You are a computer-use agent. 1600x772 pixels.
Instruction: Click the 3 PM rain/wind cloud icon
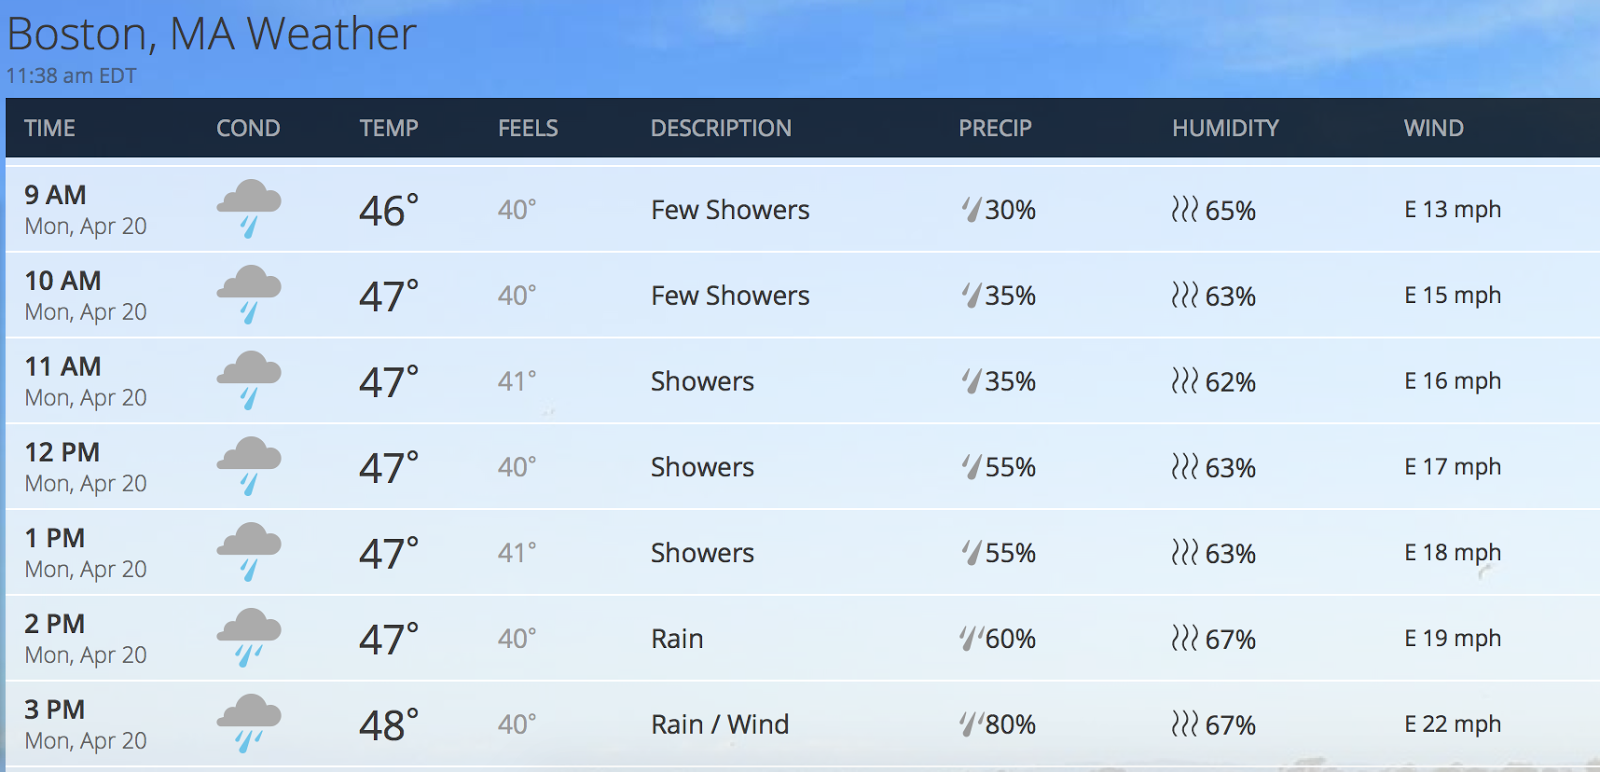coord(249,723)
